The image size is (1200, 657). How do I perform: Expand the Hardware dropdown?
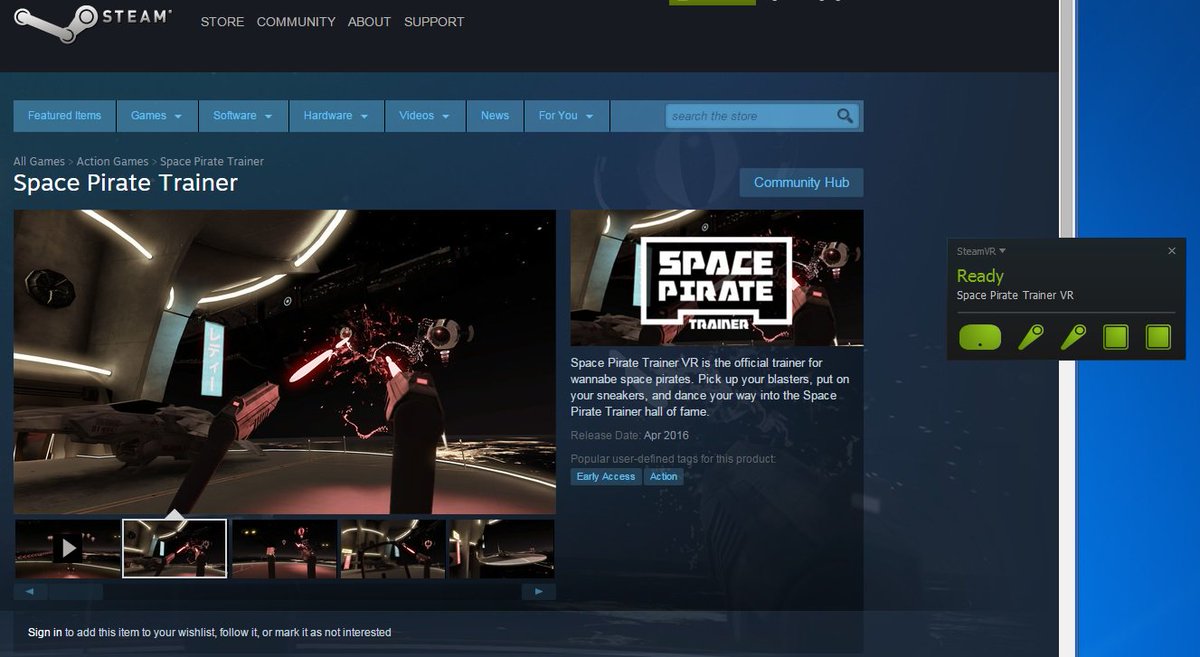pos(337,116)
